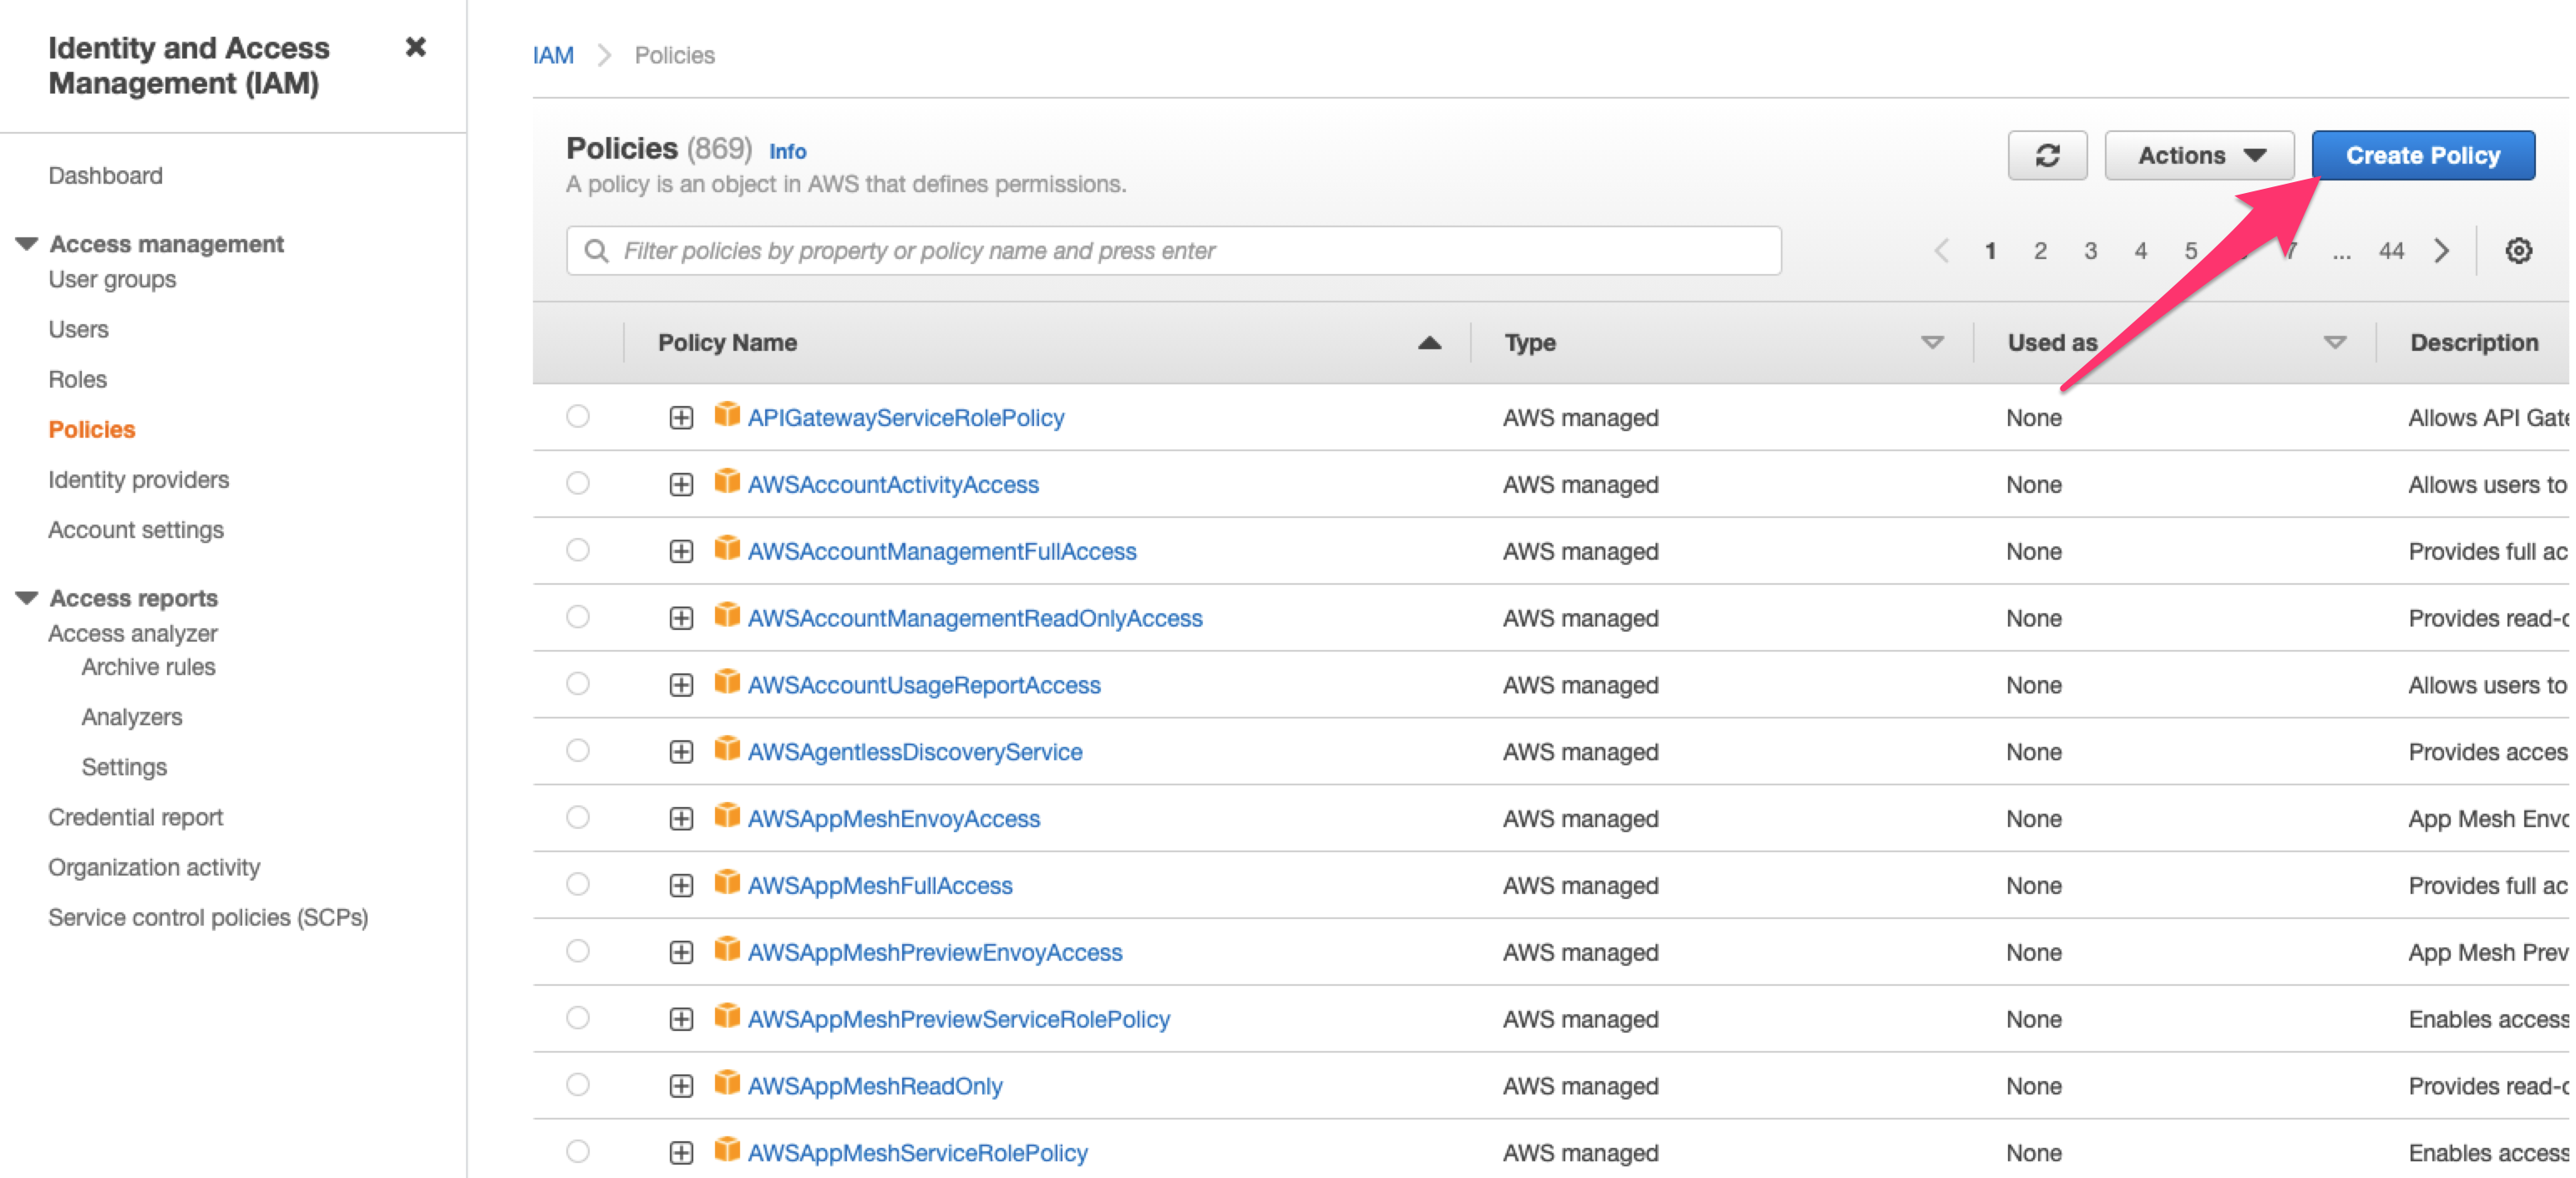The image size is (2576, 1178).
Task: Select AWSAppMeshReadOnly radio button
Action: [578, 1086]
